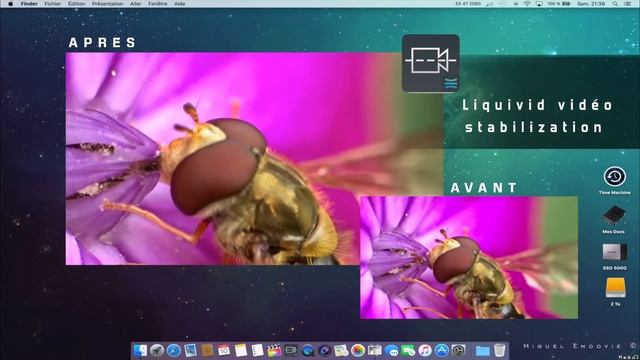Open Photos colorful flower icon

pos(358,350)
